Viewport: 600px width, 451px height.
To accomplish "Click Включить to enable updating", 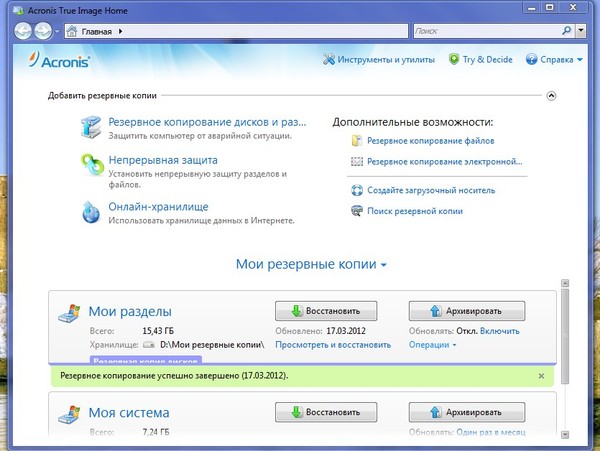I will click(500, 331).
